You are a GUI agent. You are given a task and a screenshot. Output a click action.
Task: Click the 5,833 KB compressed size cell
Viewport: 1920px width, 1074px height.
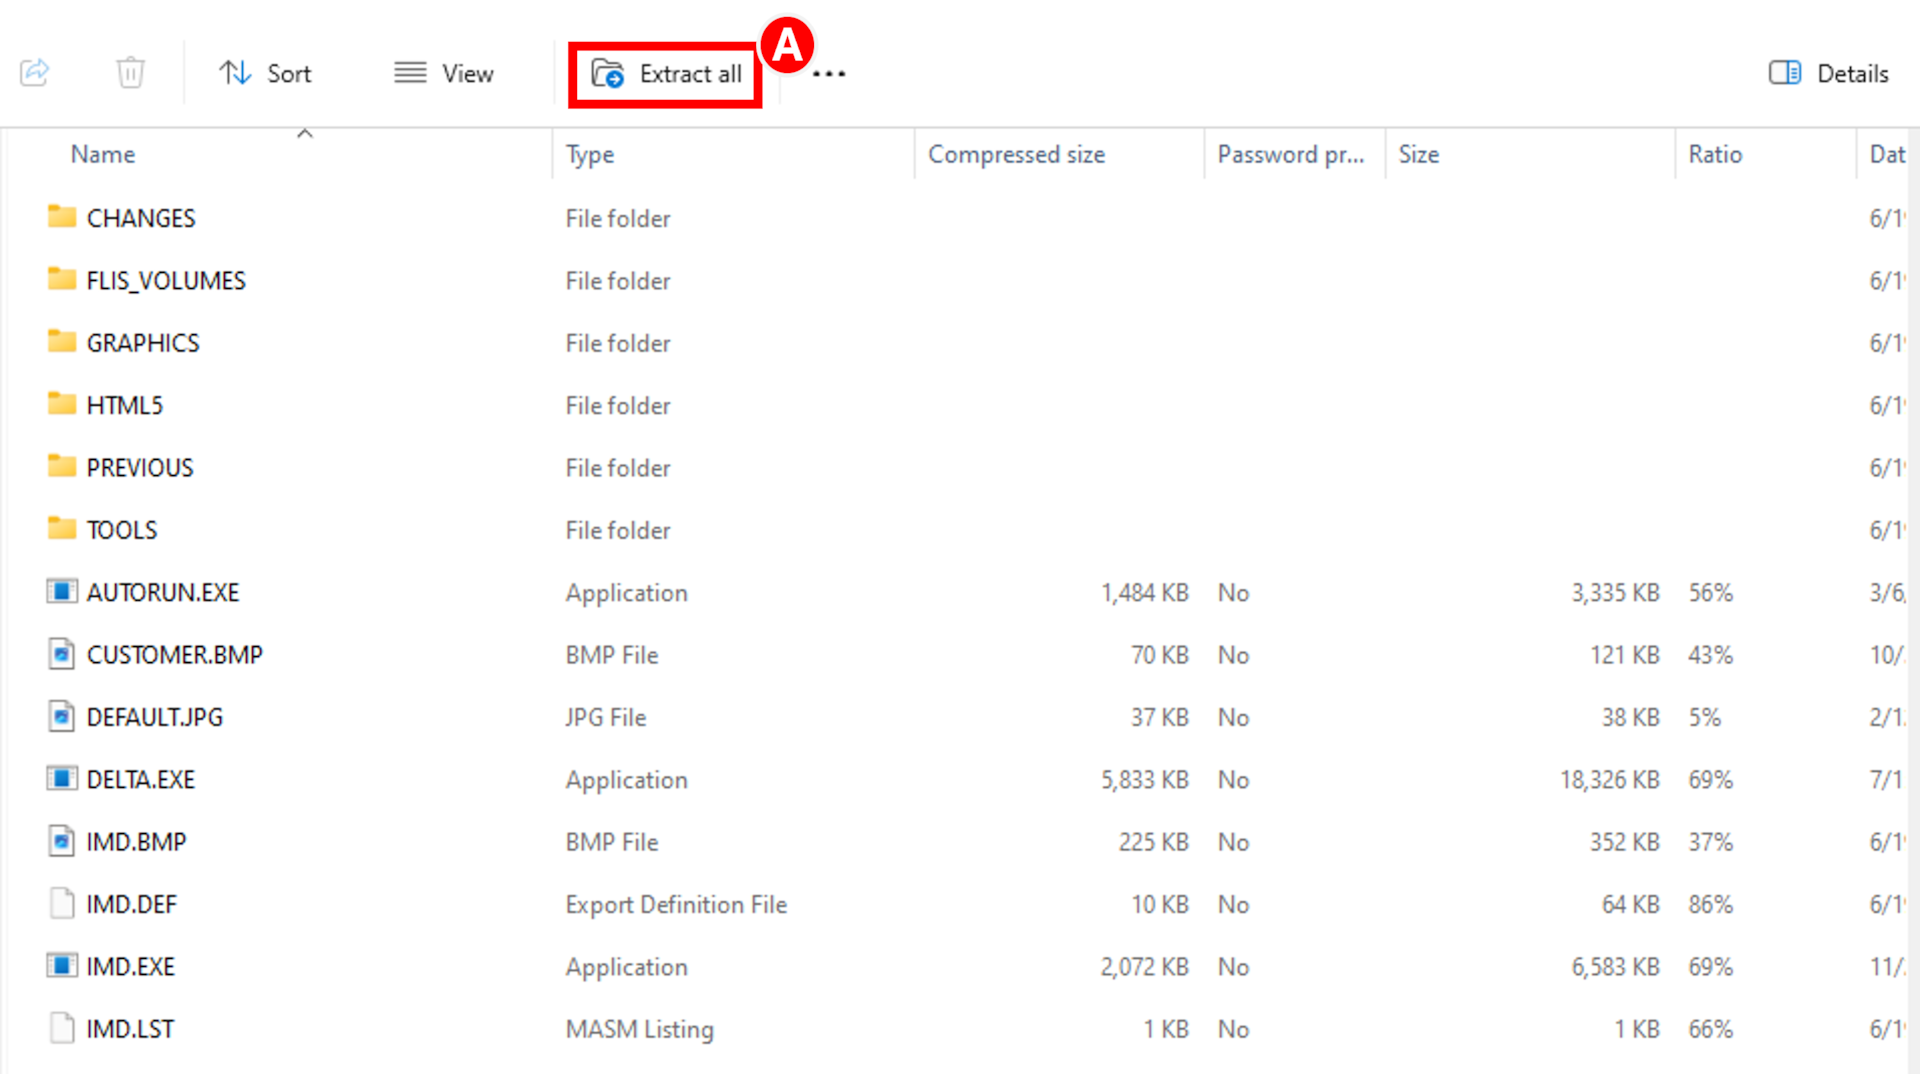coord(1144,780)
